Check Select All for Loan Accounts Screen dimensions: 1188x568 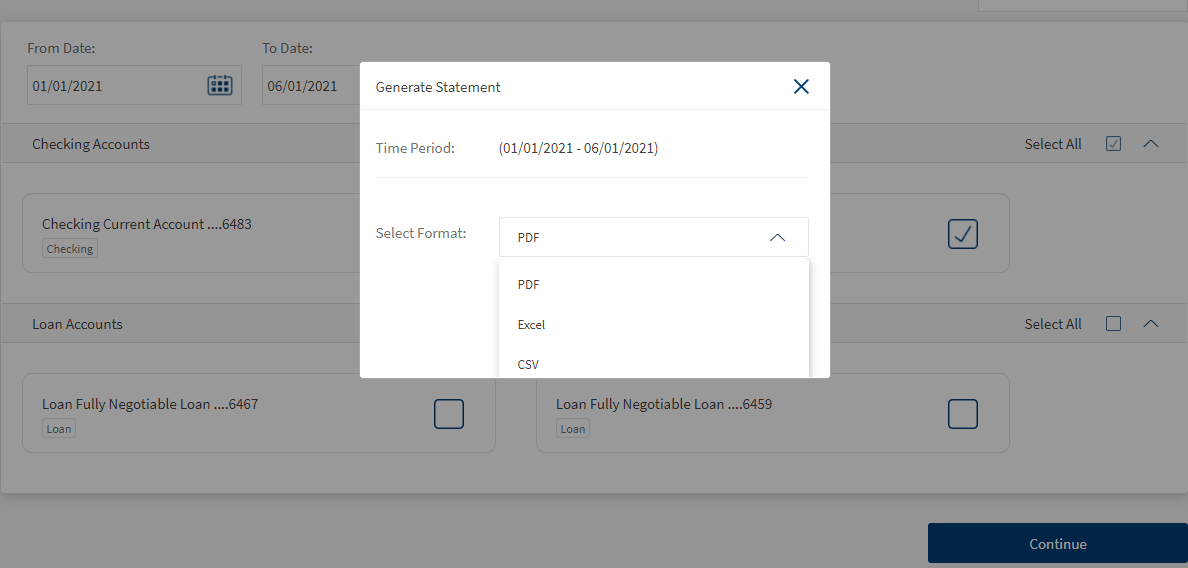[1113, 324]
